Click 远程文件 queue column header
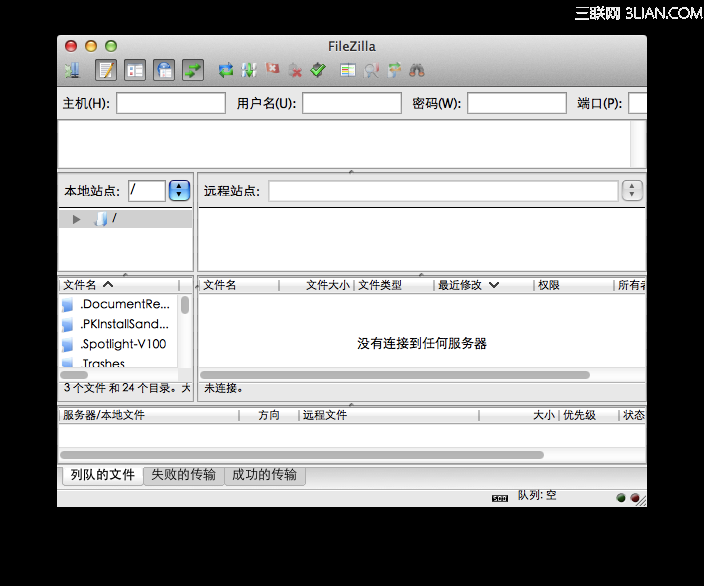This screenshot has height=586, width=704. point(389,415)
